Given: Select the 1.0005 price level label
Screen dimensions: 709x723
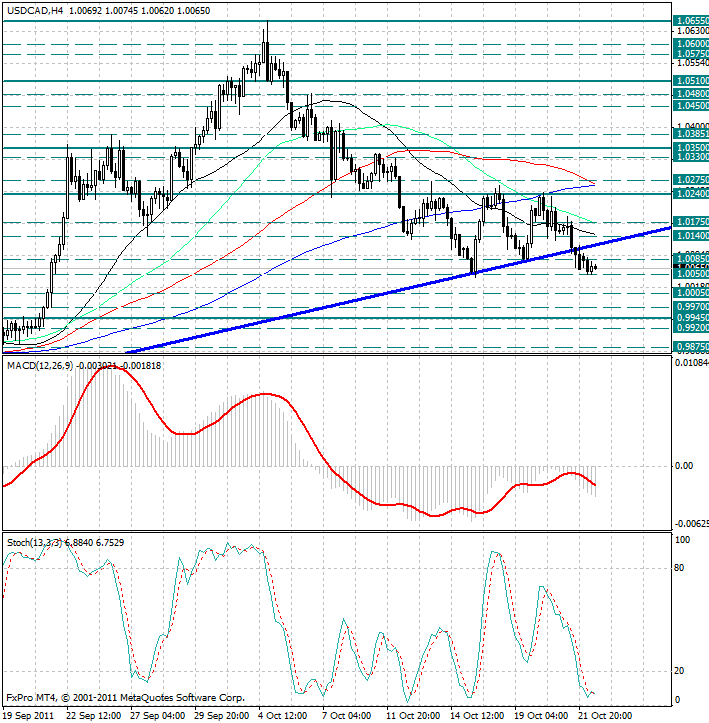Looking at the screenshot, I should coord(691,293).
